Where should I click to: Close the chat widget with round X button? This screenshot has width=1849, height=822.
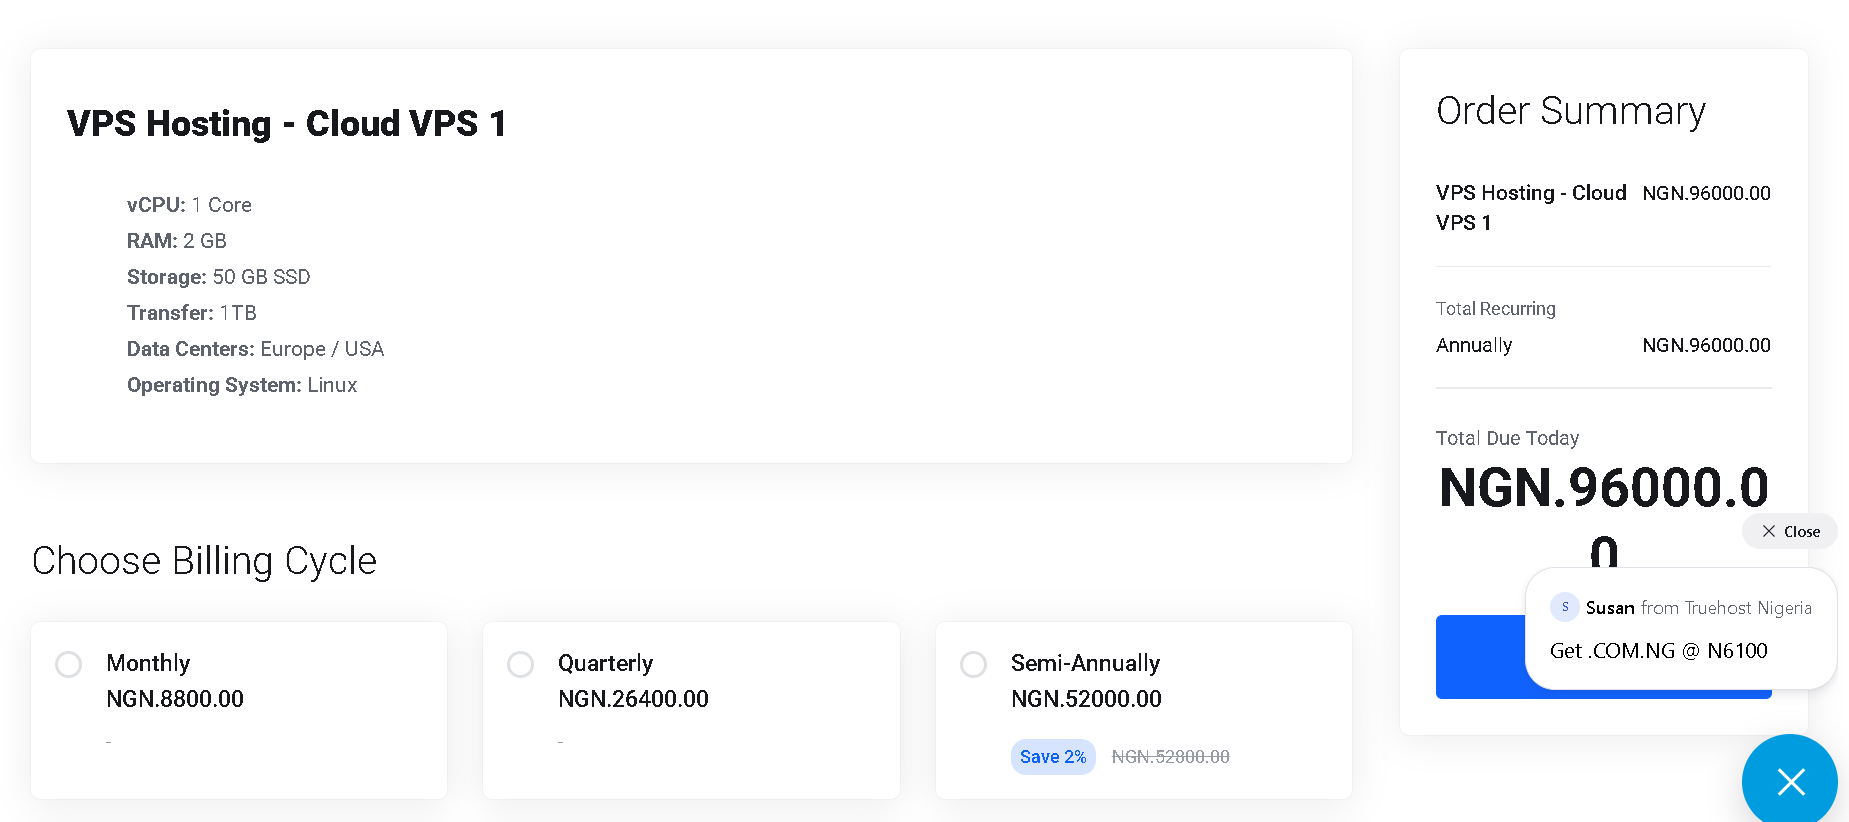[1790, 781]
